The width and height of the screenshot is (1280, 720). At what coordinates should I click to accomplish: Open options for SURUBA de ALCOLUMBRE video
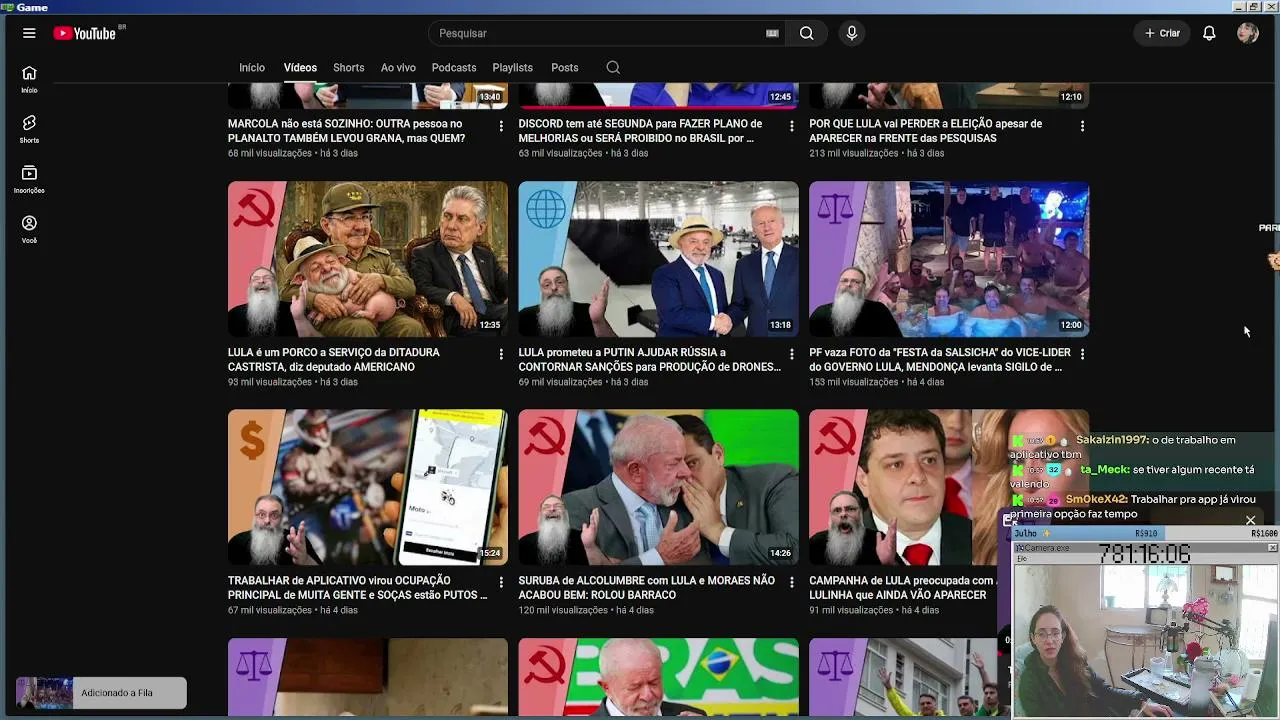[792, 582]
